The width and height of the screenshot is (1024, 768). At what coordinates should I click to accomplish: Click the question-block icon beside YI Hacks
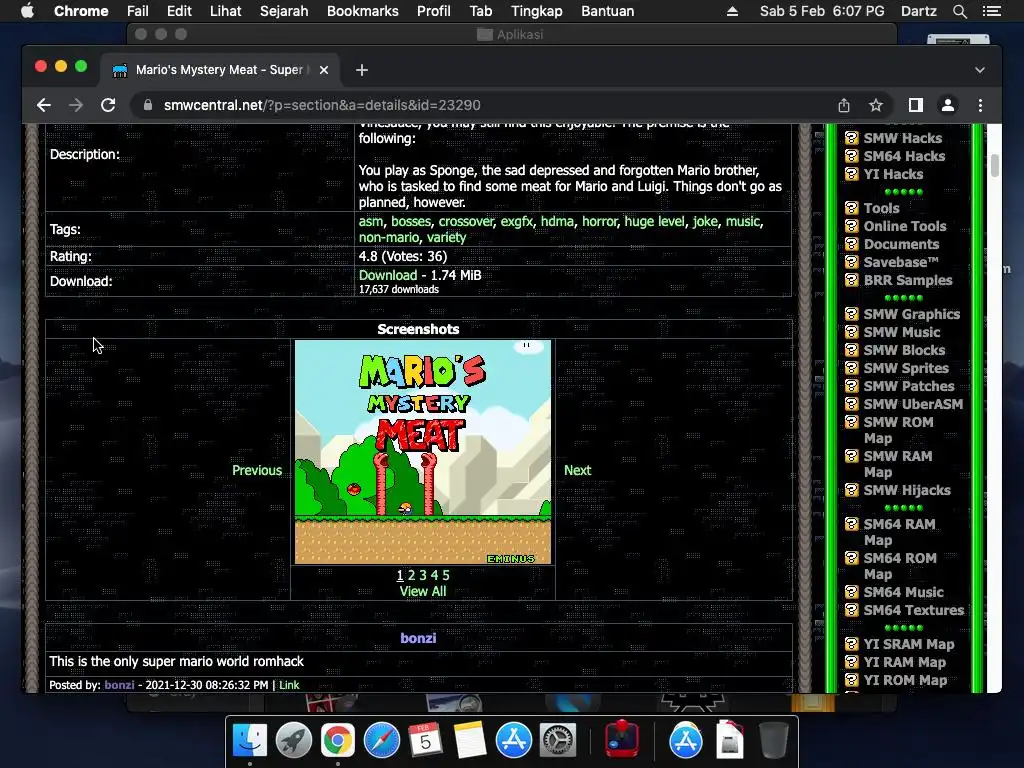click(x=851, y=174)
